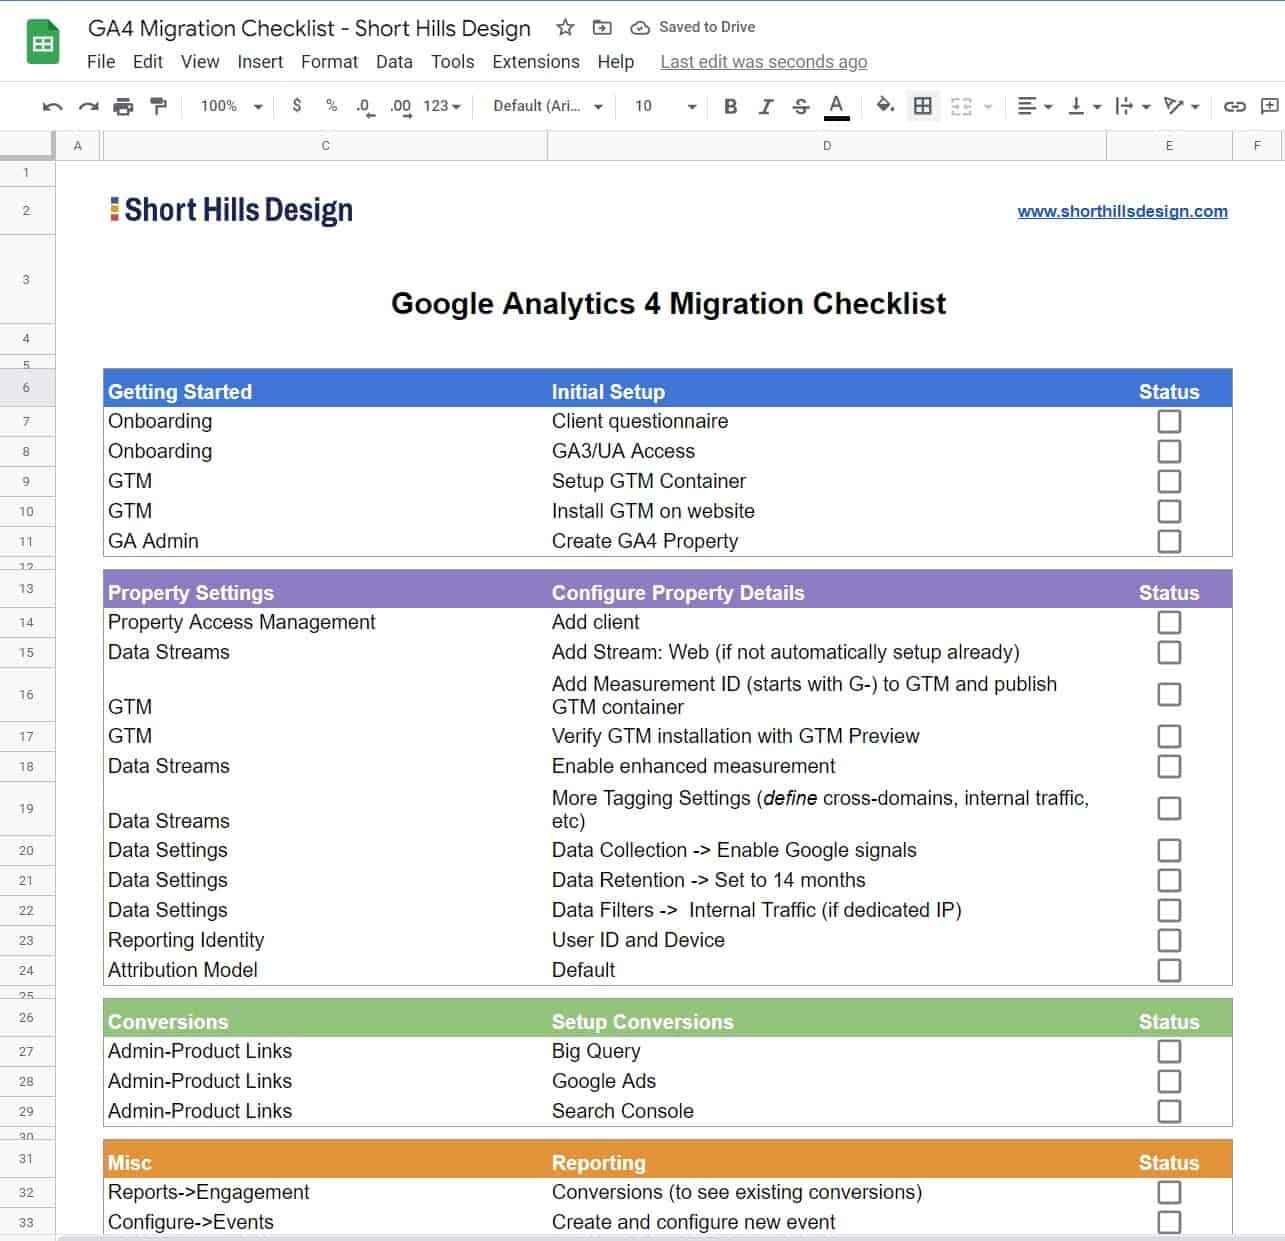This screenshot has width=1285, height=1241.
Task: Toggle Italic formatting
Action: pyautogui.click(x=766, y=106)
